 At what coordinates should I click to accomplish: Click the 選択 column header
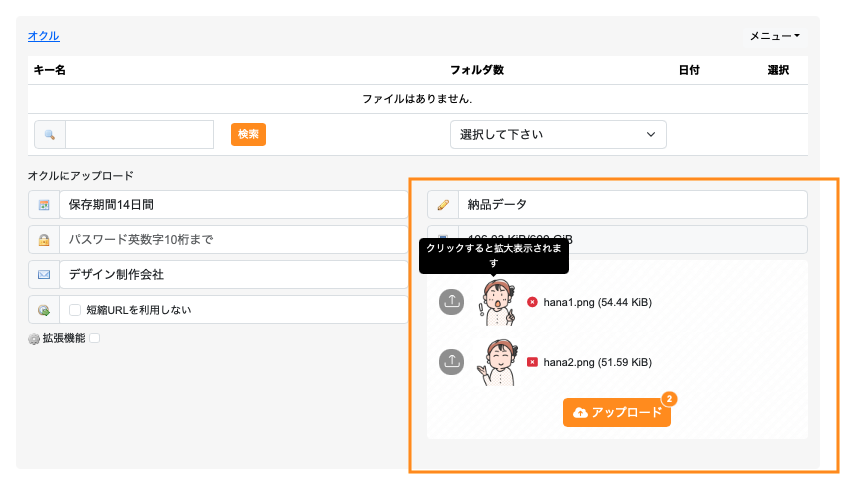point(778,70)
